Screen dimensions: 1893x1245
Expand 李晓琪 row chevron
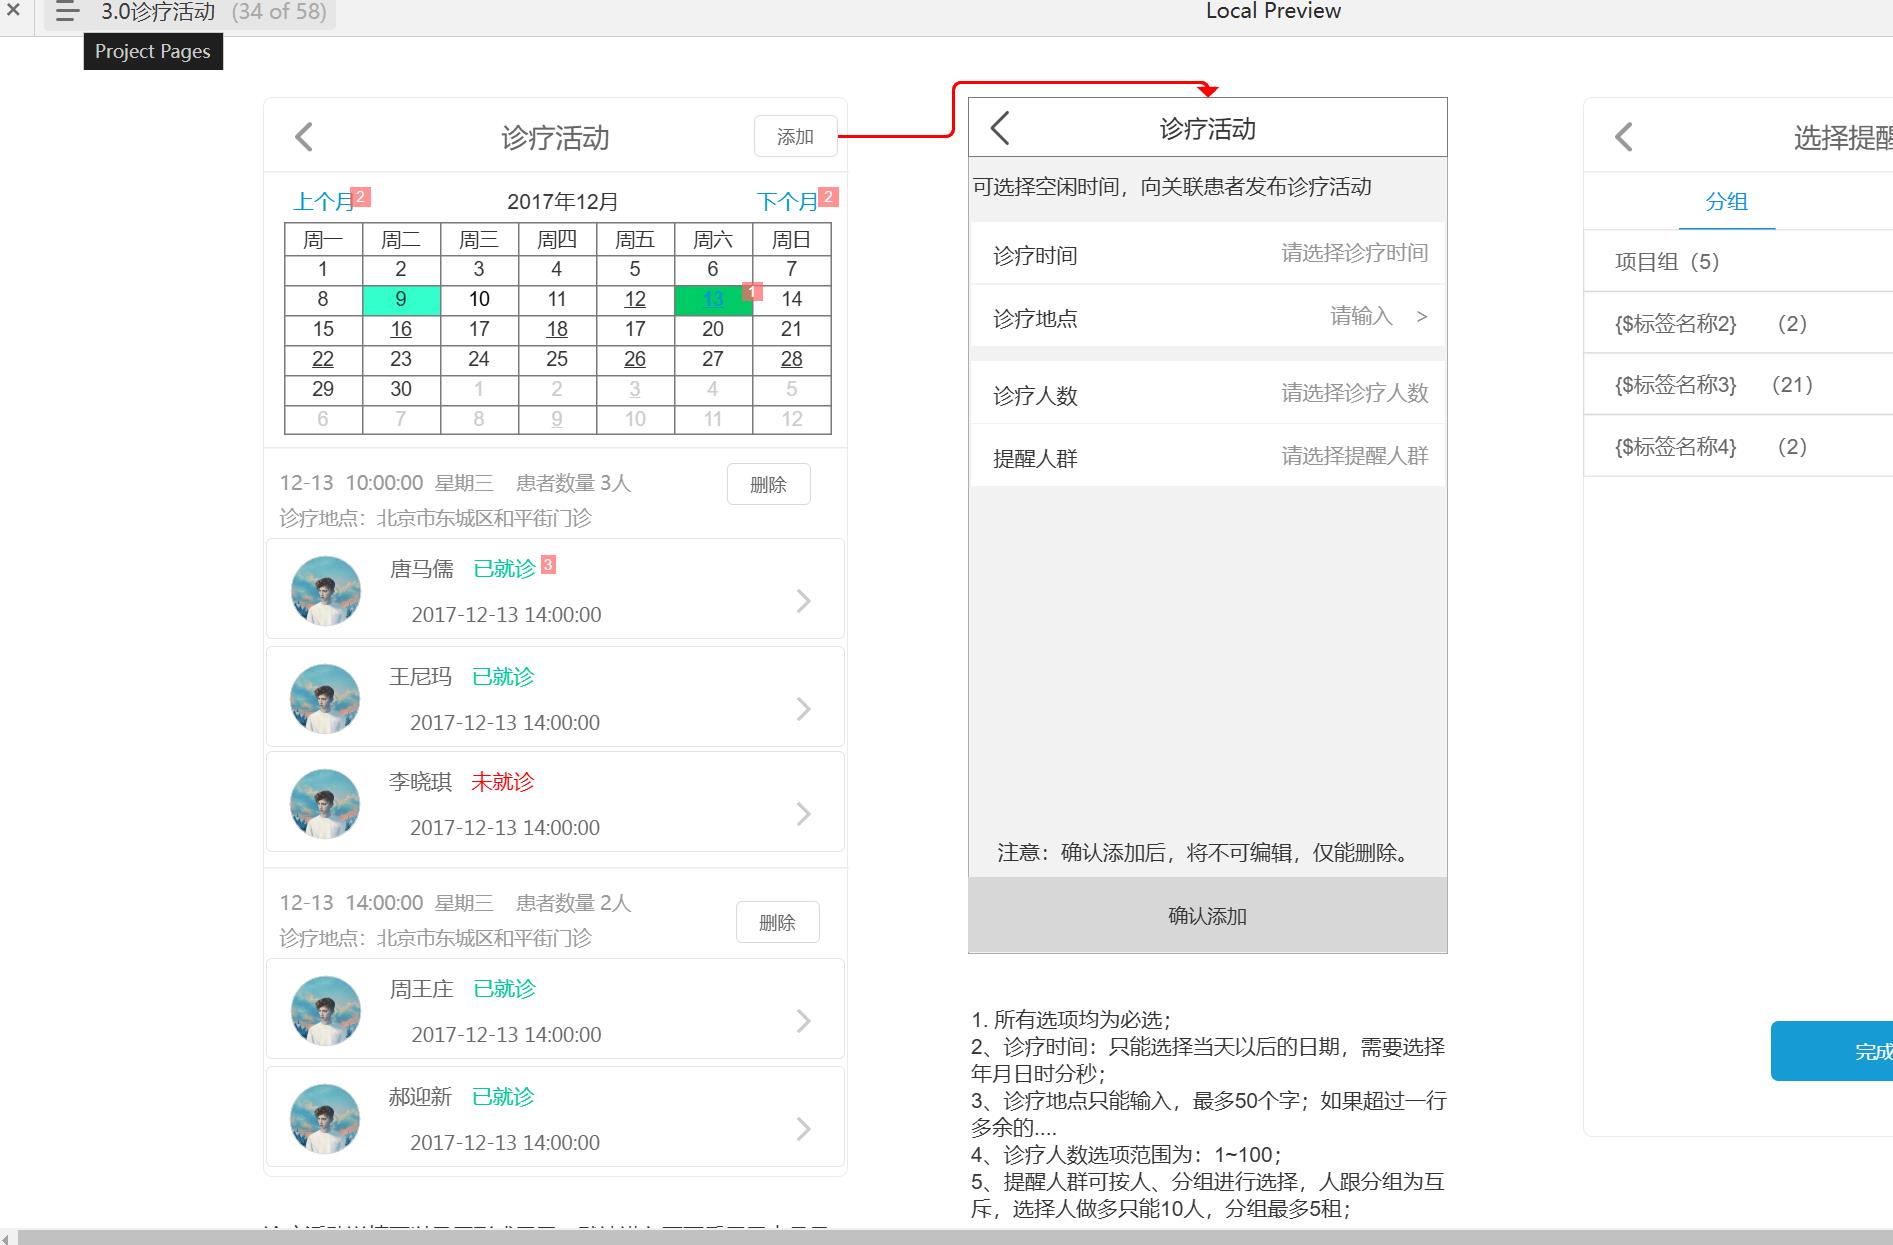pos(803,814)
